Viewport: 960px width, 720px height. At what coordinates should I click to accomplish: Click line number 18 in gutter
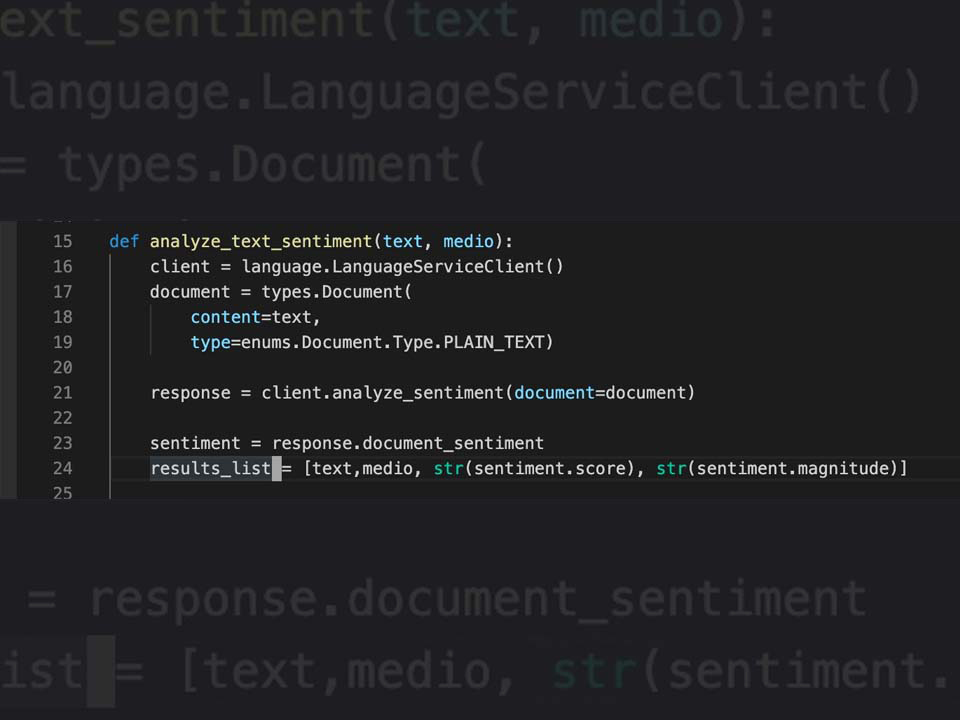pyautogui.click(x=62, y=317)
